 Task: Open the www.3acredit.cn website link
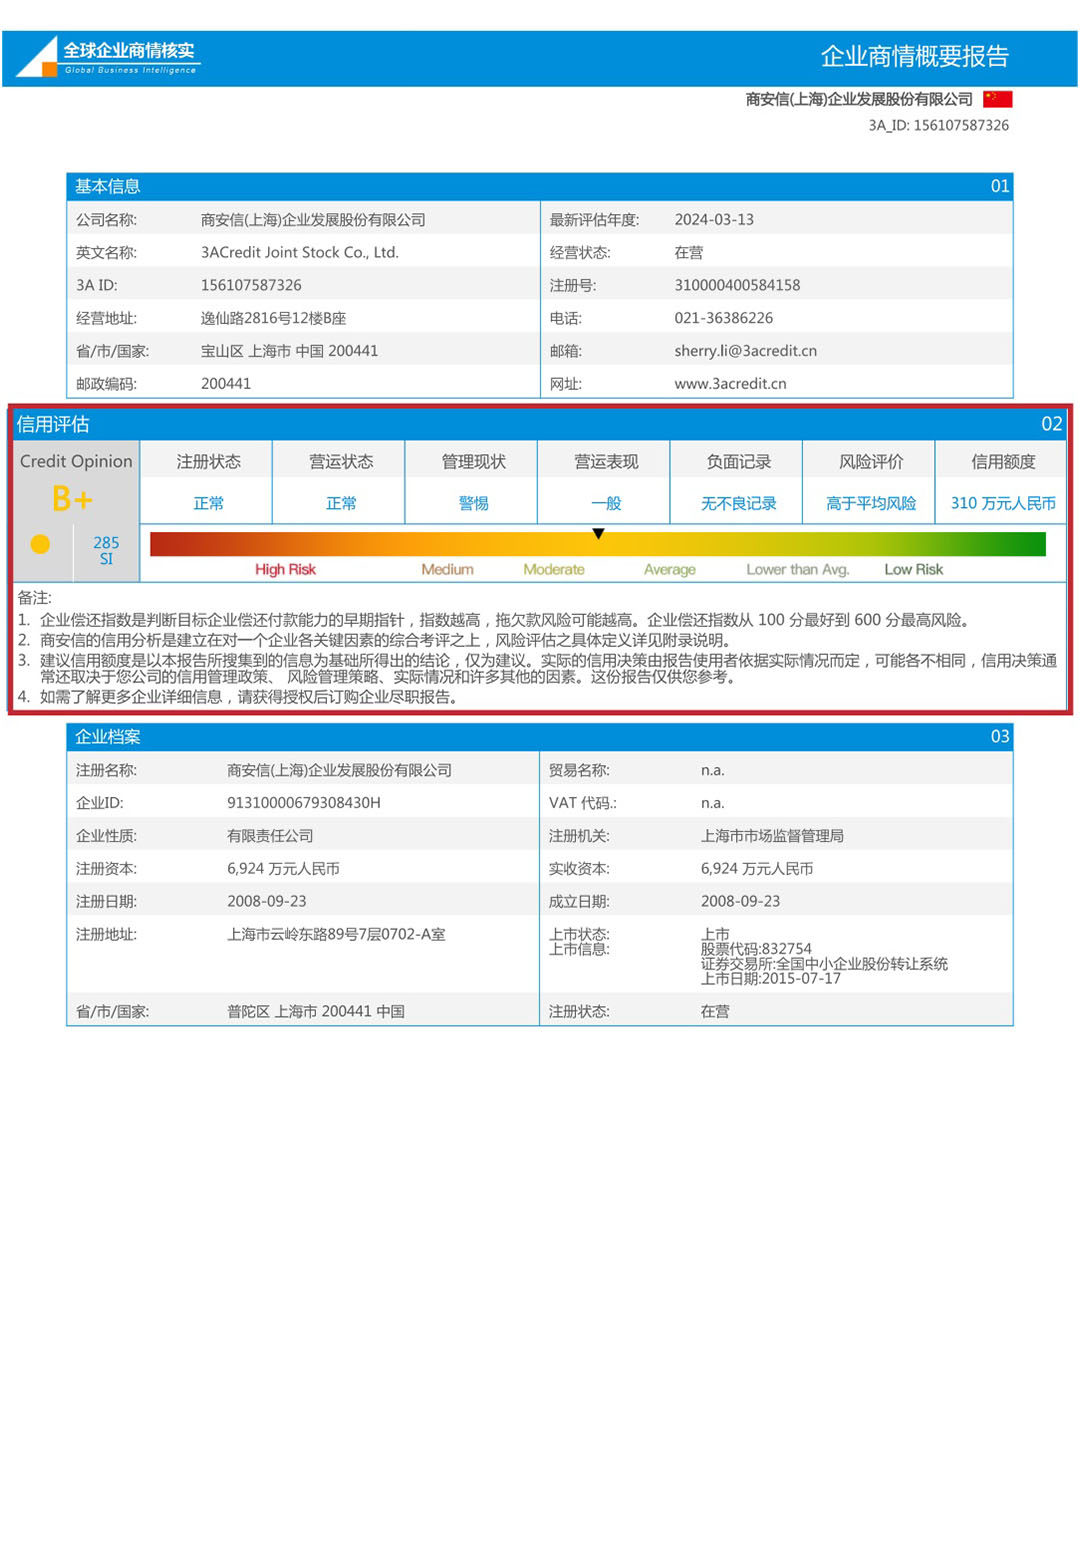(730, 384)
